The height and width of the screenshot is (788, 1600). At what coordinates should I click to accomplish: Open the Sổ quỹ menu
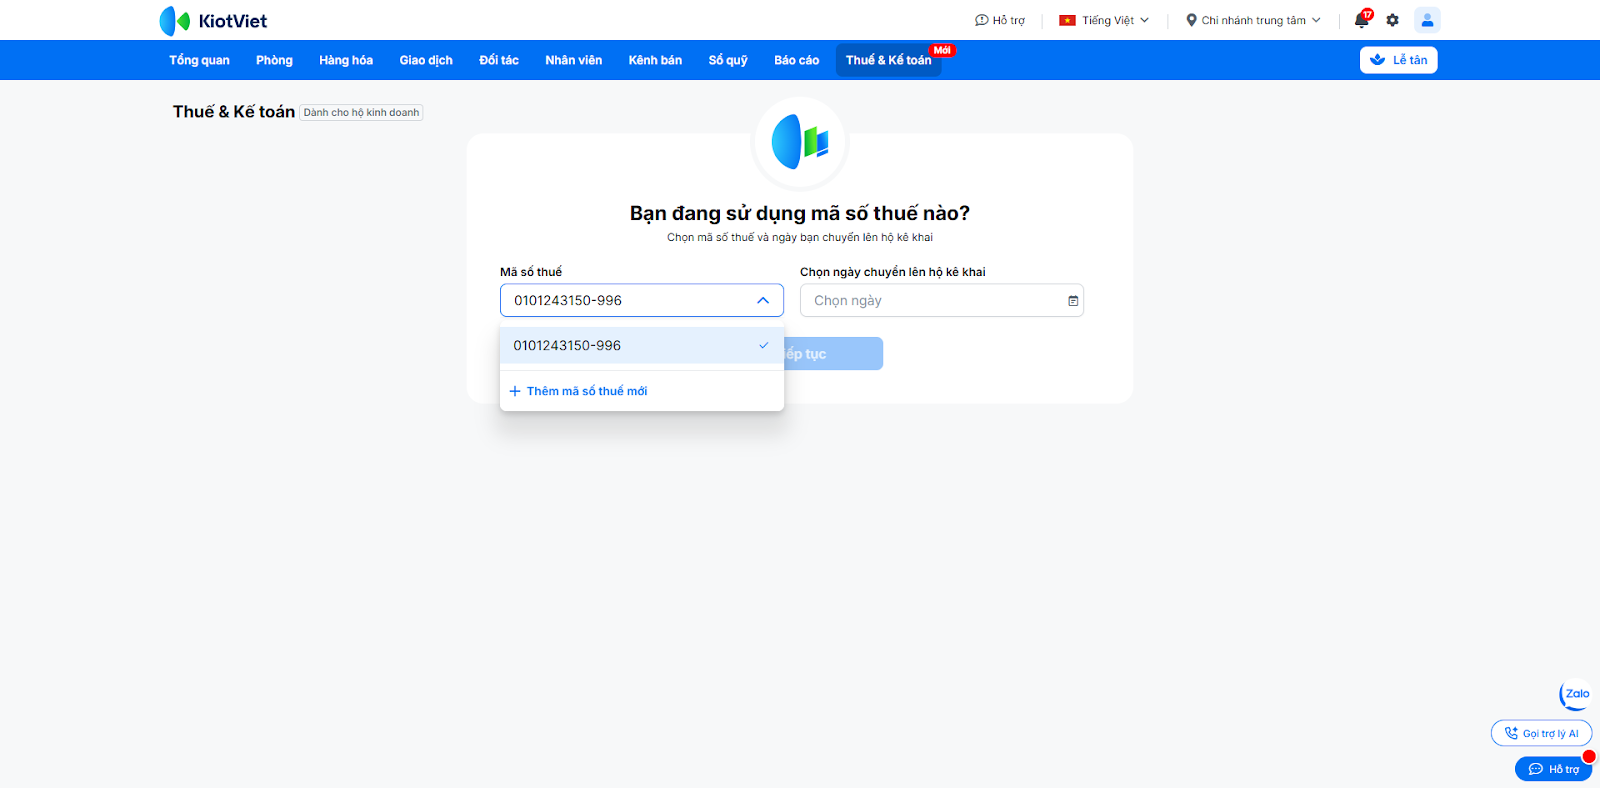coord(728,60)
